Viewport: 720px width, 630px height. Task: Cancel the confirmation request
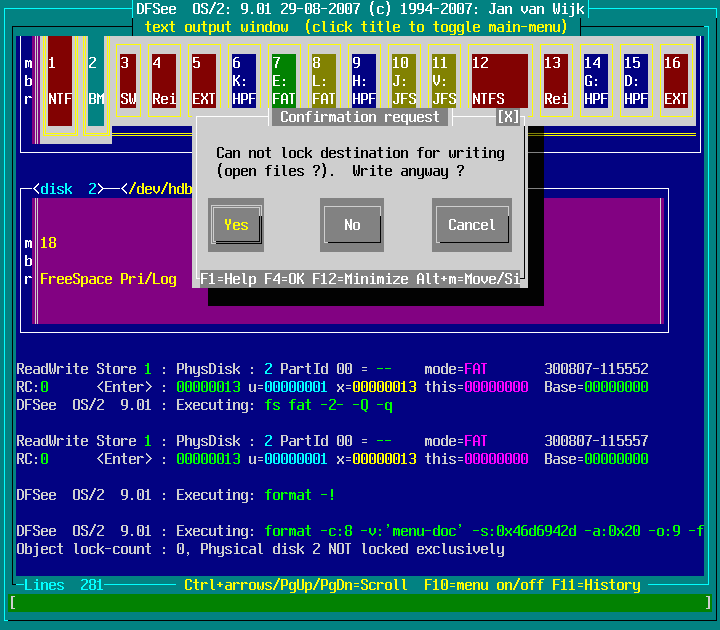471,225
